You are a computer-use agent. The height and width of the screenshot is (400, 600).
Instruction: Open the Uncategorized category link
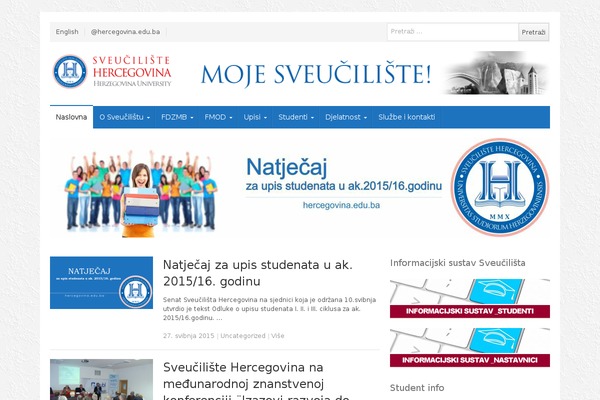click(x=243, y=336)
